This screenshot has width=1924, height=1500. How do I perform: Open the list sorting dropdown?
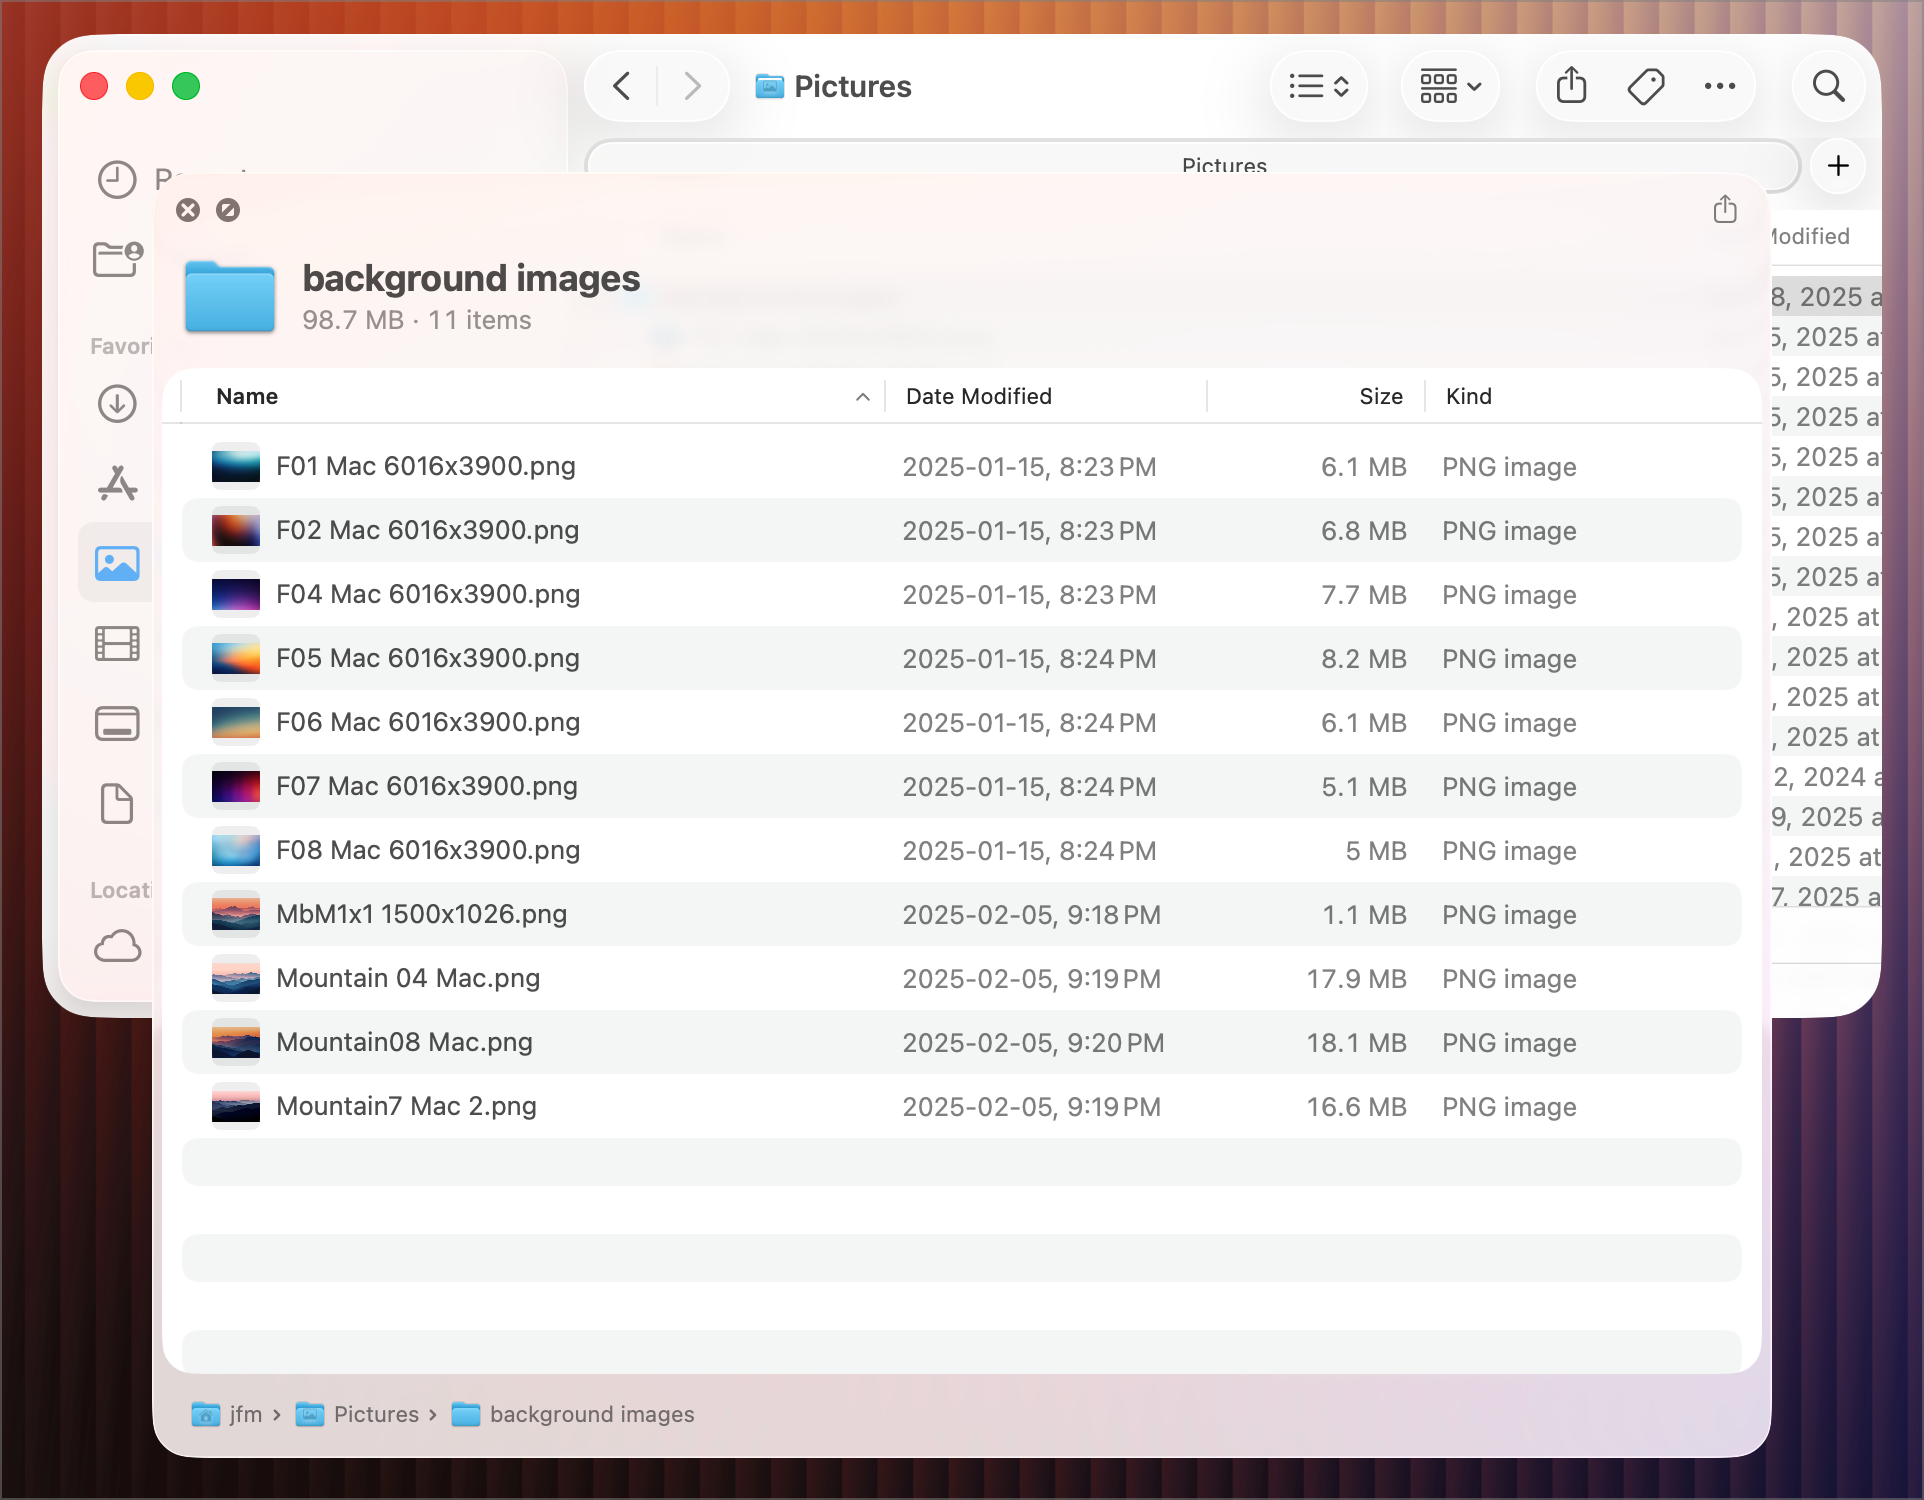pyautogui.click(x=1318, y=86)
